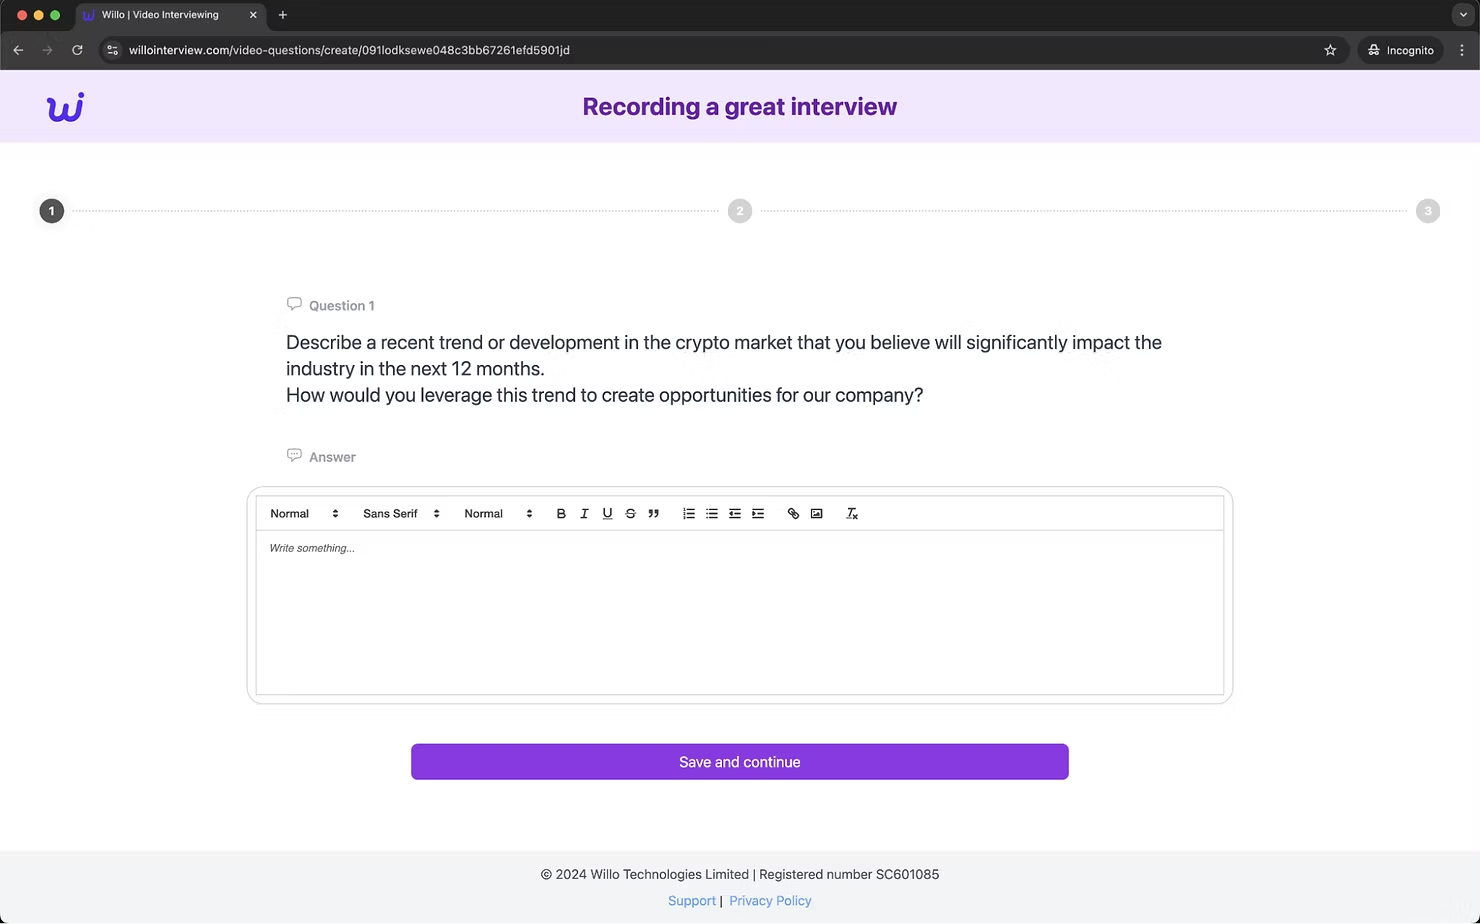
Task: Insert a bulleted list
Action: pos(711,513)
